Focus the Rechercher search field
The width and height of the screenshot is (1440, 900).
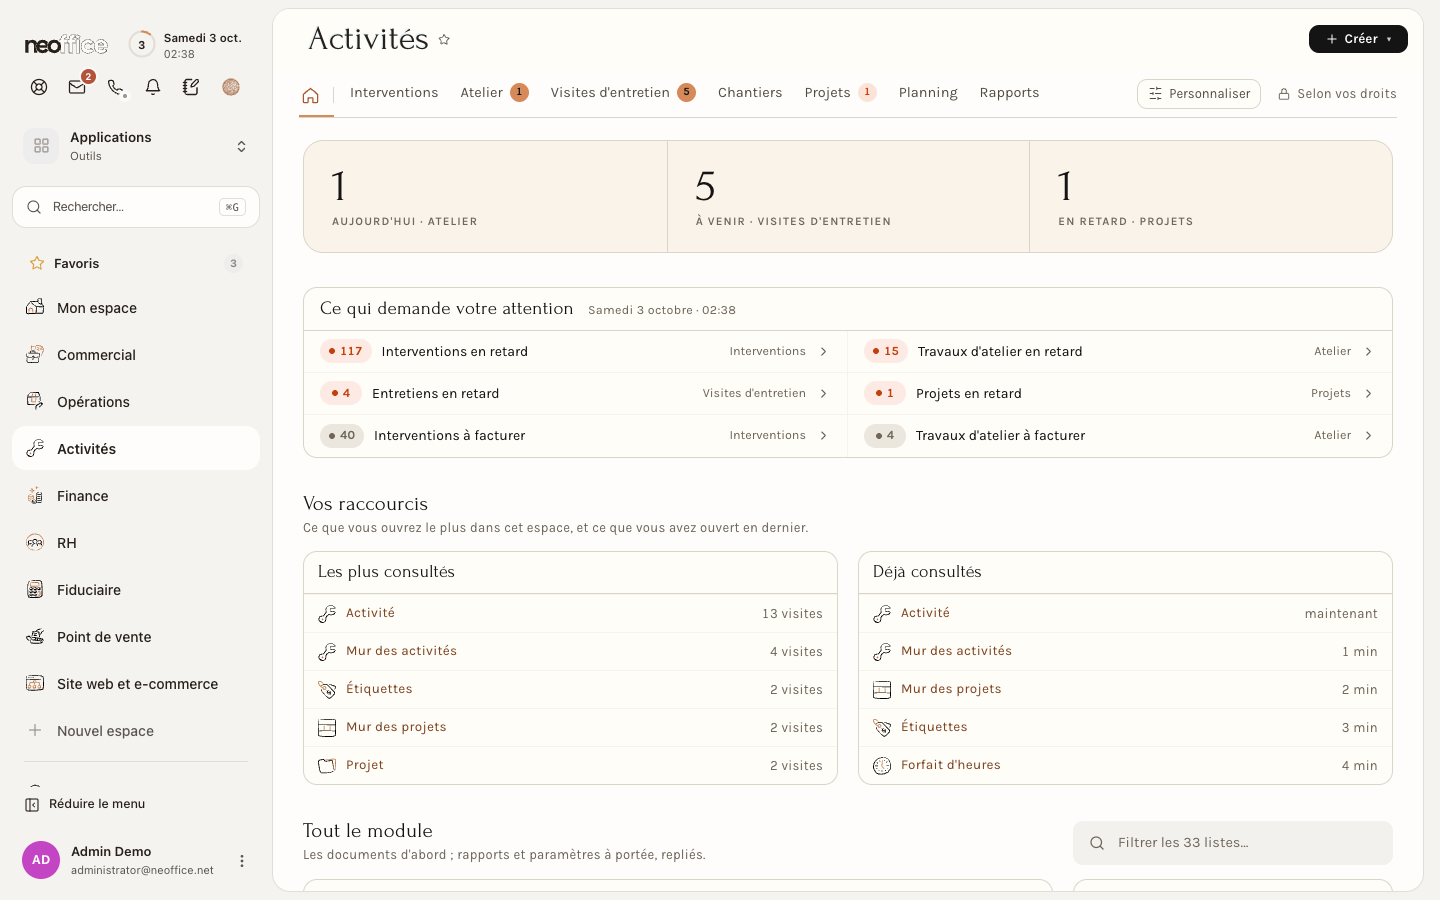pyautogui.click(x=136, y=207)
